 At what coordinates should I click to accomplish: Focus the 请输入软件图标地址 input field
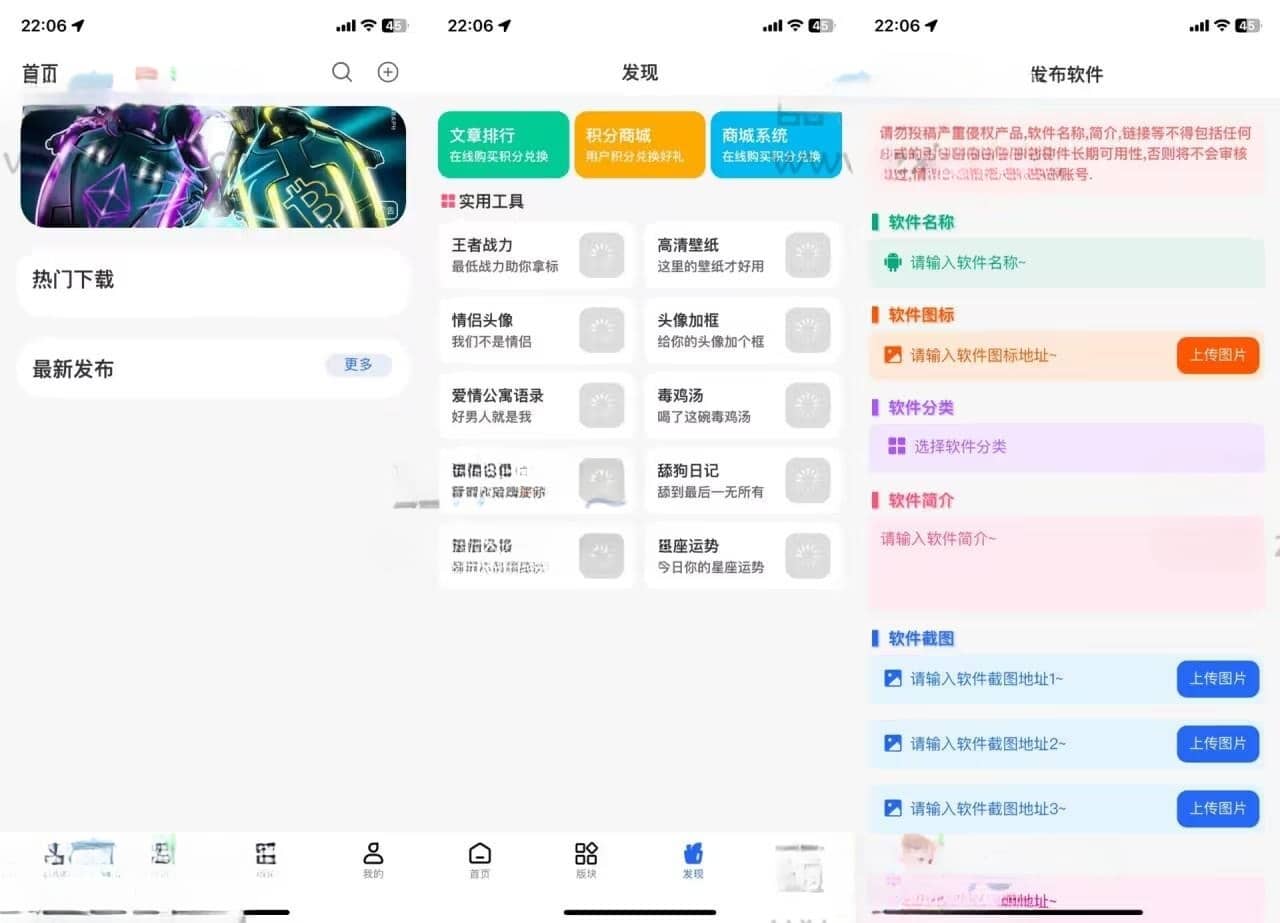(1022, 355)
